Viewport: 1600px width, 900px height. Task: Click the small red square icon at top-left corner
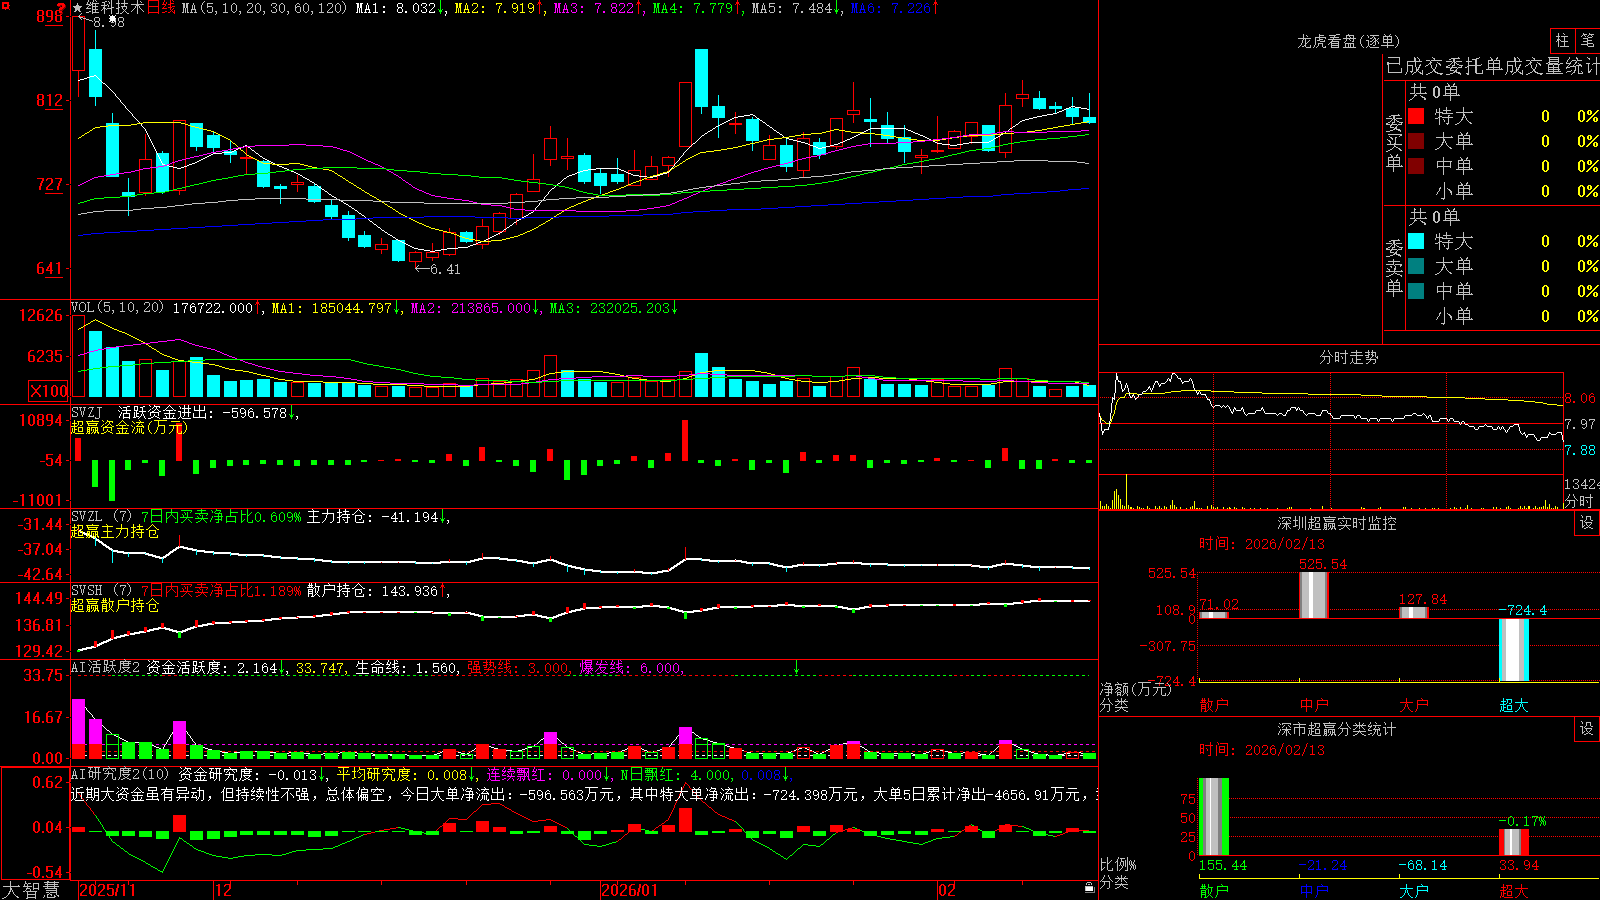(4, 6)
